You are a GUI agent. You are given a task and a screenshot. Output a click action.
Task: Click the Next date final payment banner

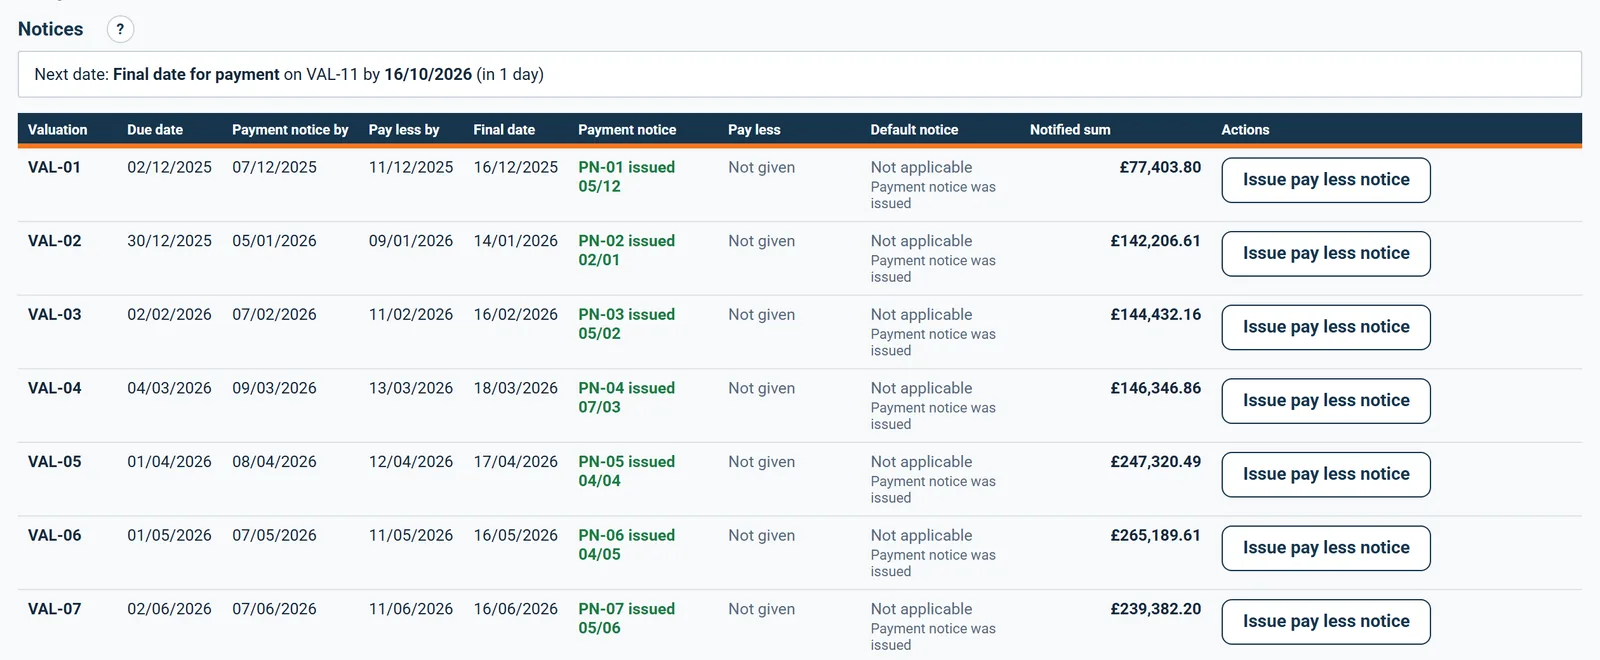800,74
